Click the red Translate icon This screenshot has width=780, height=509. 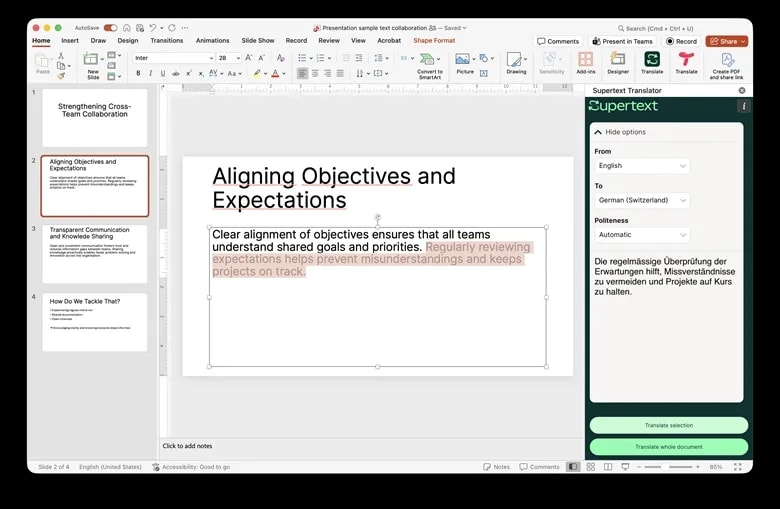coord(686,63)
